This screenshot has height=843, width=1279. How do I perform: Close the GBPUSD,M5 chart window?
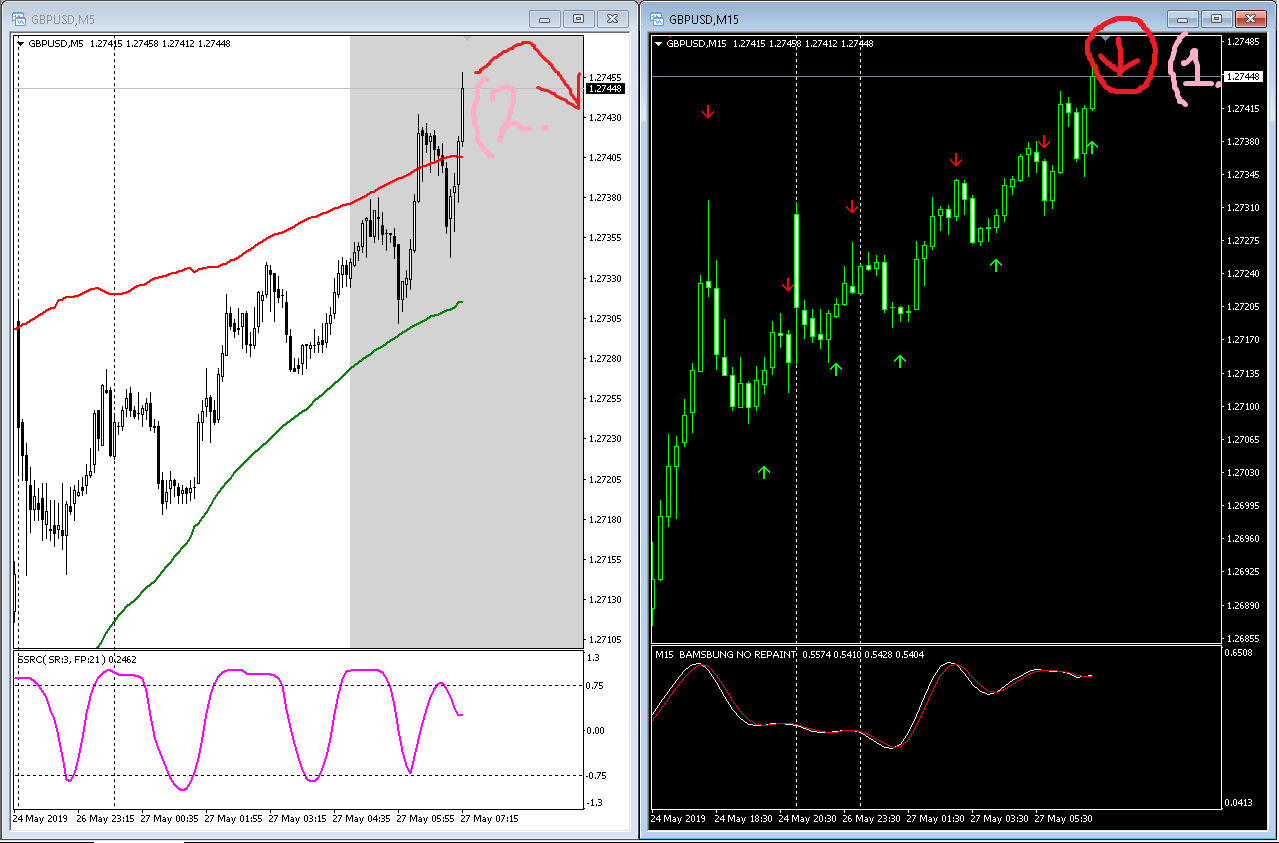[611, 18]
